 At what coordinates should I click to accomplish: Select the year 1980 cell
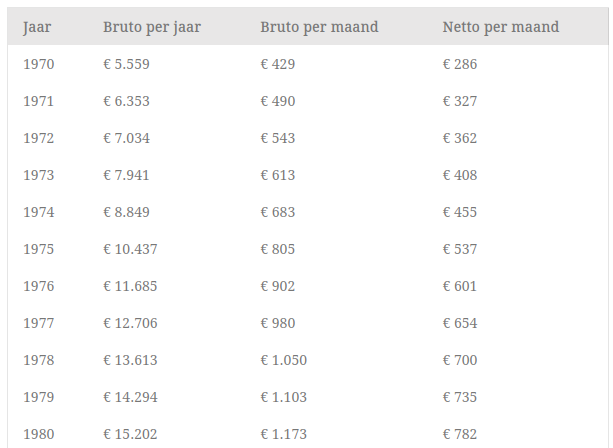click(x=38, y=434)
